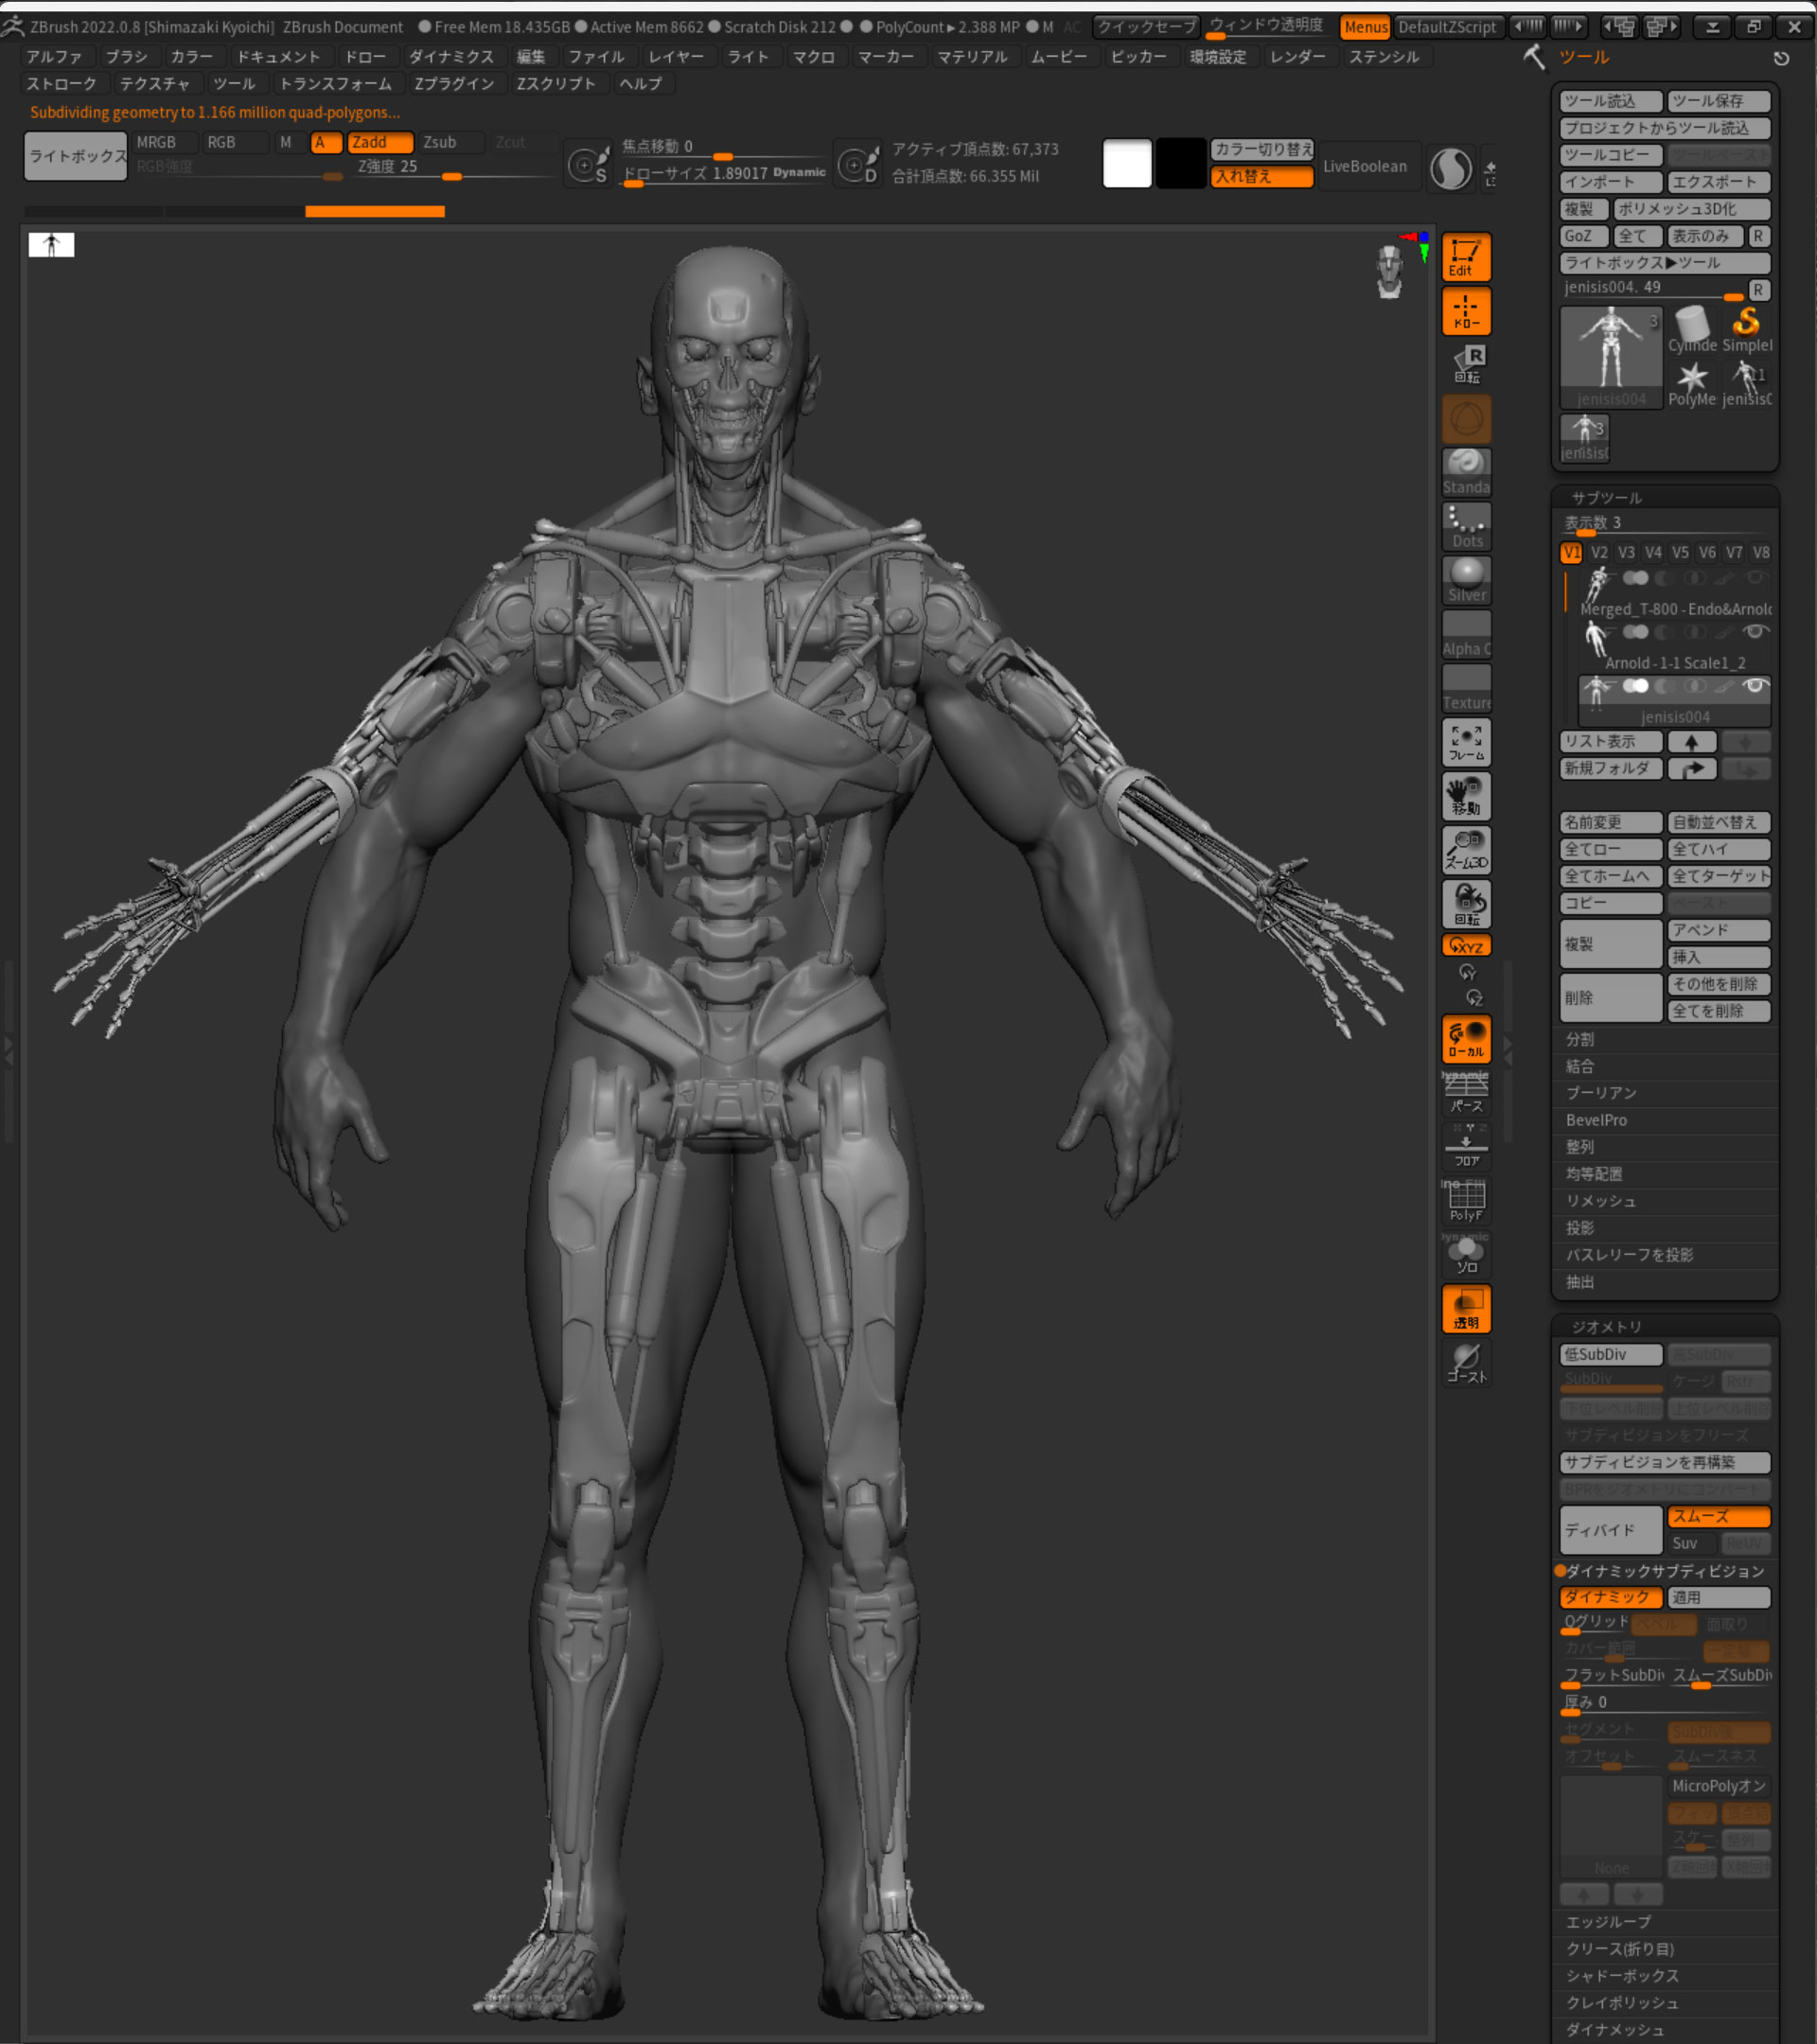Toggle Local (ローカル) symmetry icon
This screenshot has width=1817, height=2044.
[1466, 1038]
